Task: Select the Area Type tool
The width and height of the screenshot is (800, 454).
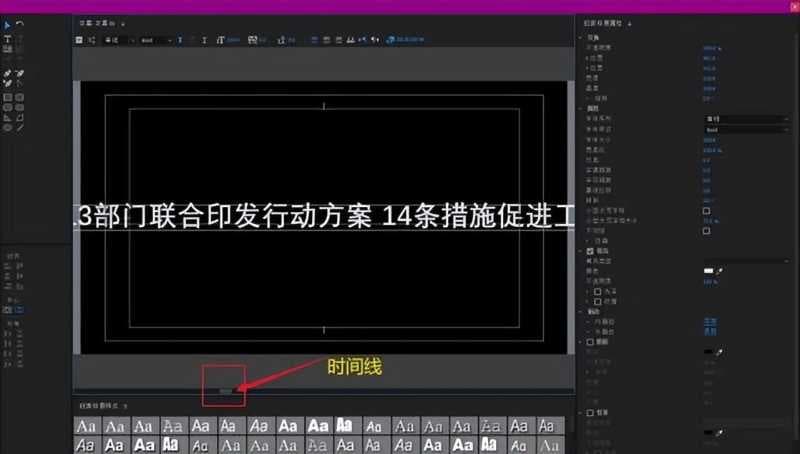Action: [x=7, y=49]
